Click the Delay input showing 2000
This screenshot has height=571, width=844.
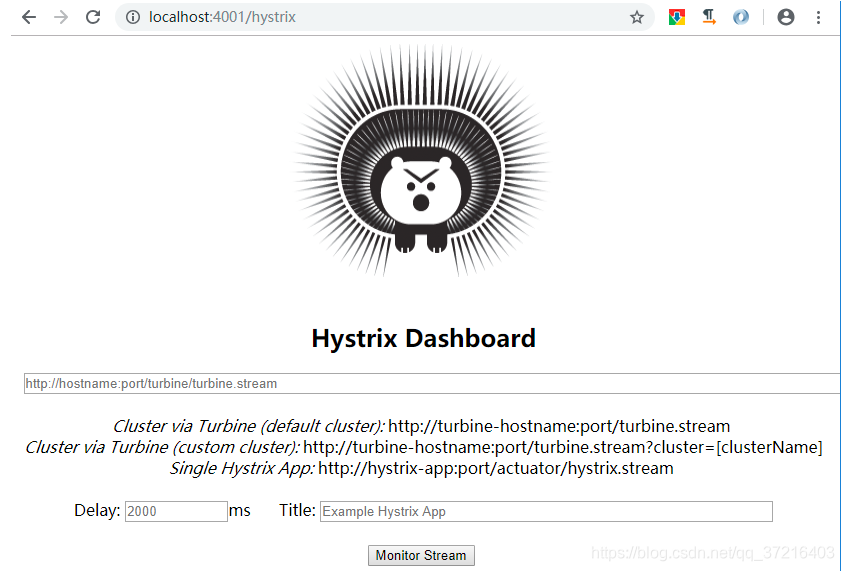pyautogui.click(x=176, y=511)
